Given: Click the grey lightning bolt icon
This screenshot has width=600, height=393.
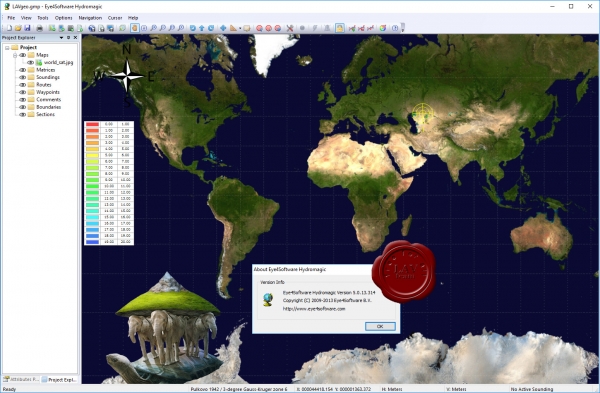Looking at the screenshot, I should pyautogui.click(x=315, y=28).
